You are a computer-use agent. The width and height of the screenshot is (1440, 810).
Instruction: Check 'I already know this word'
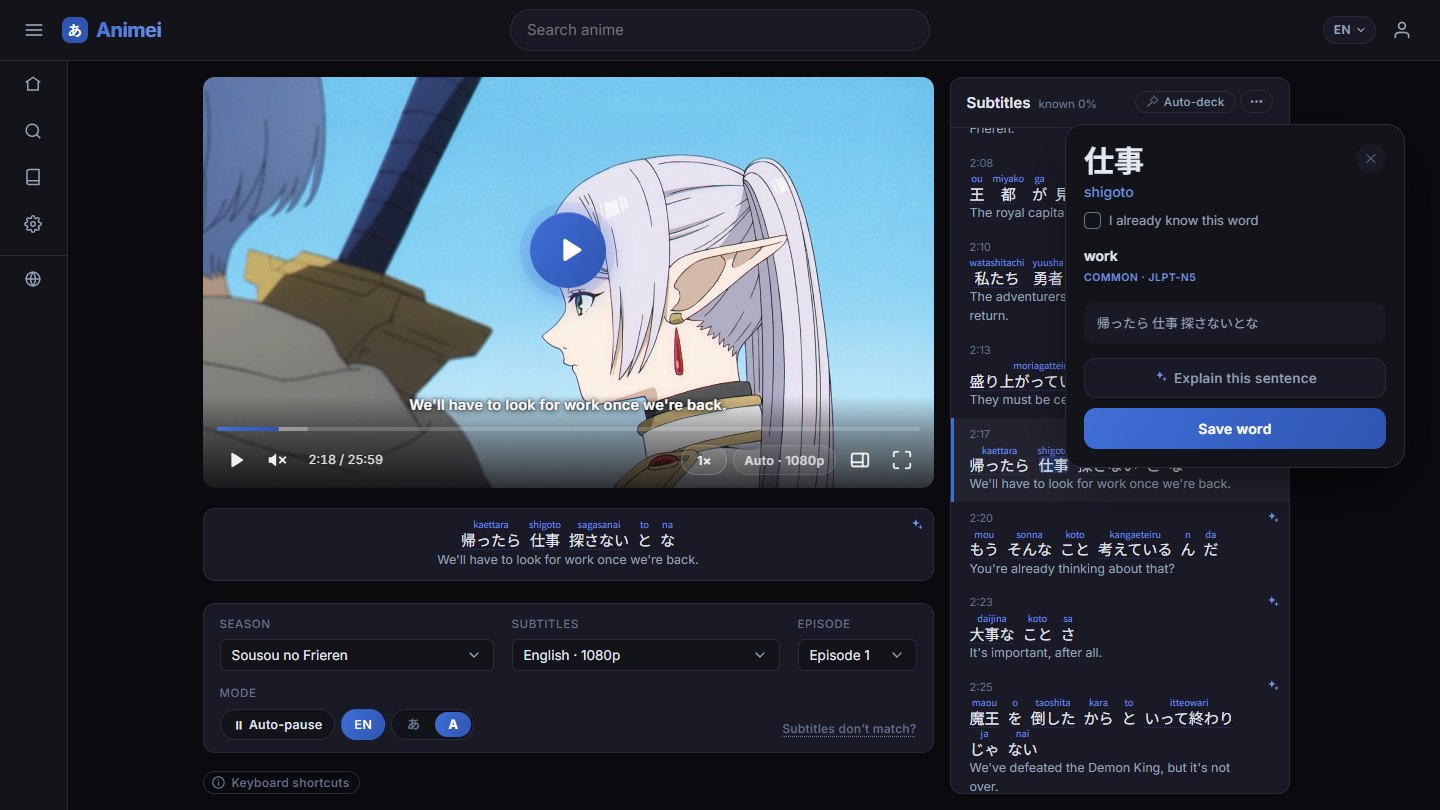click(1093, 220)
